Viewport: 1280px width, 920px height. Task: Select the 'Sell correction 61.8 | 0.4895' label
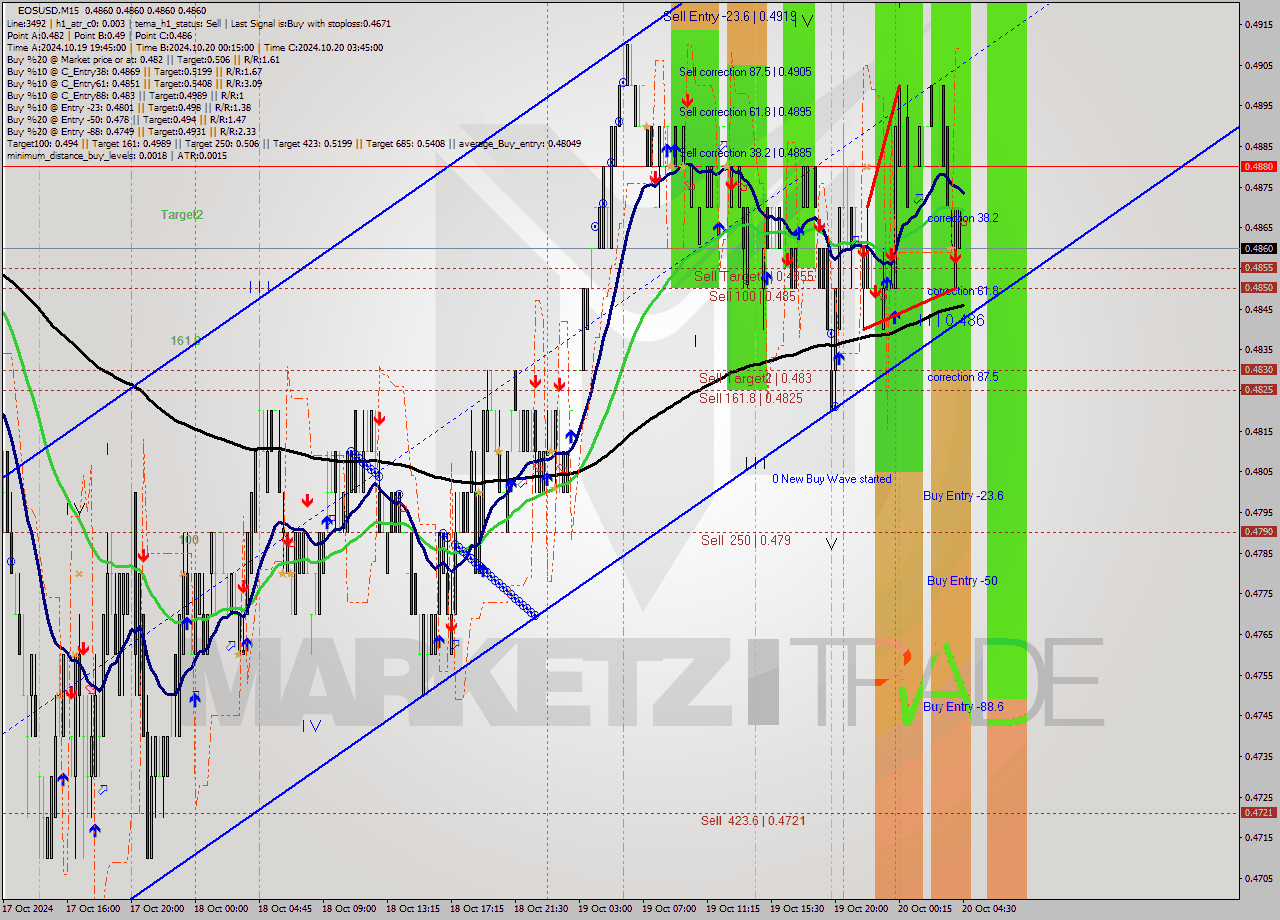[x=745, y=112]
